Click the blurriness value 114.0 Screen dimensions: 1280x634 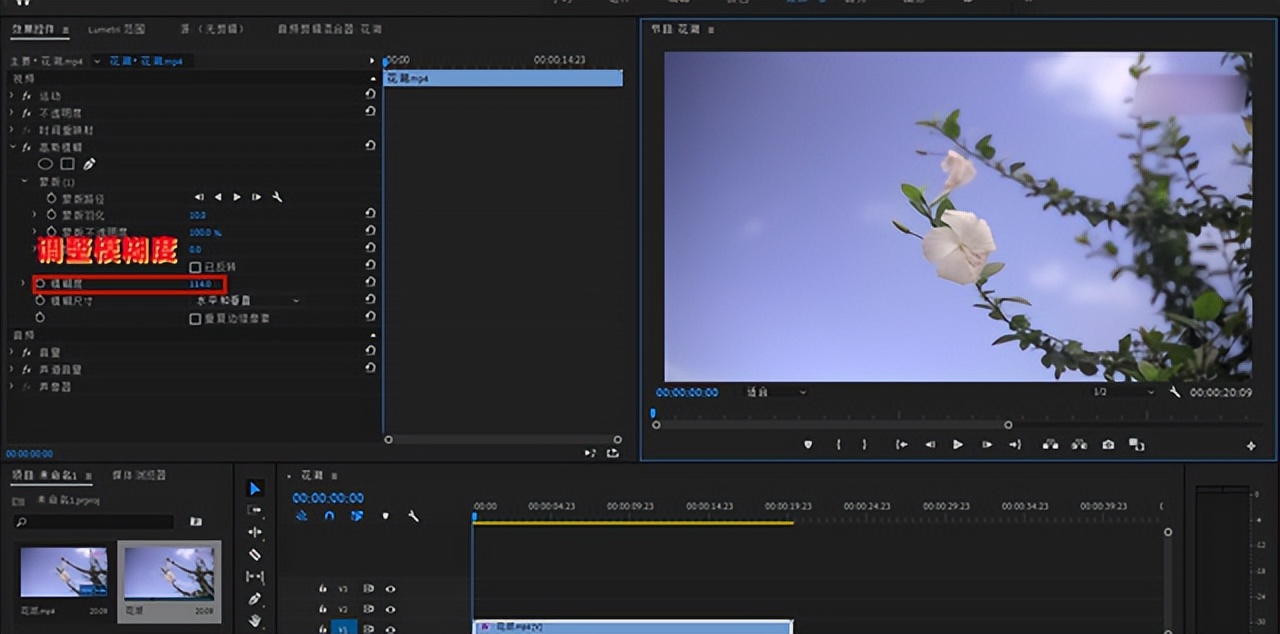200,284
